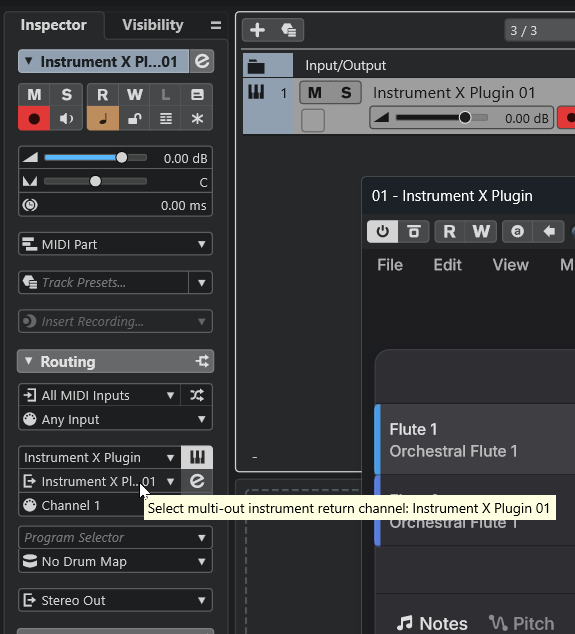Collapse the Instrument X Pl...01 track section
Screen dimensions: 575x634
[x=29, y=61]
